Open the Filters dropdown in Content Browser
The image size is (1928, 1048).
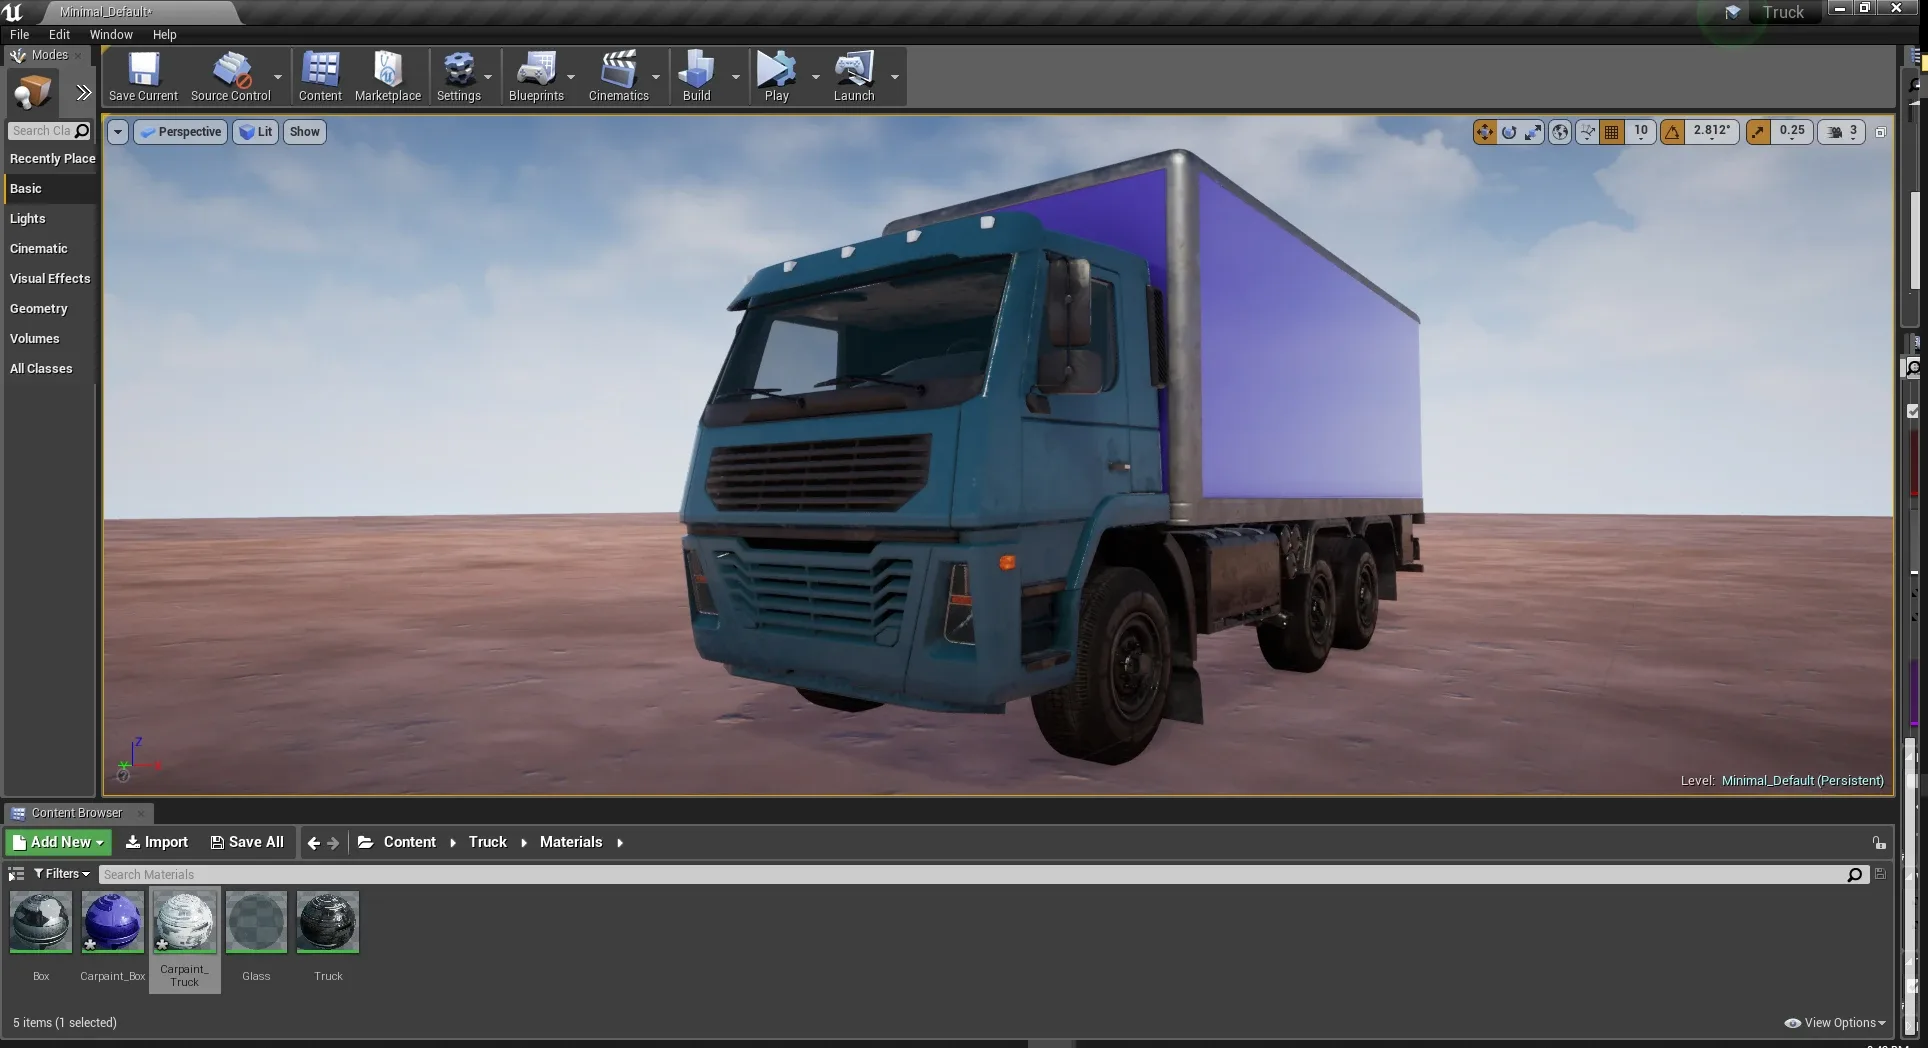[x=61, y=873]
